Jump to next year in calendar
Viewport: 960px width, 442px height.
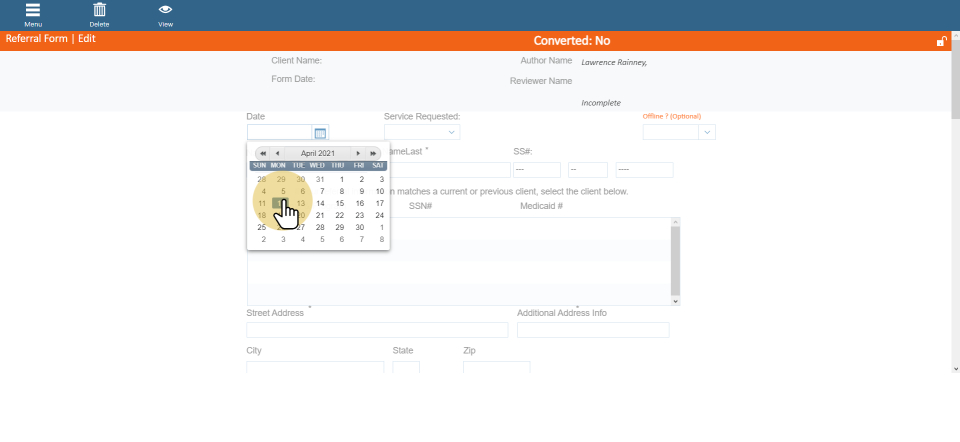[x=373, y=153]
